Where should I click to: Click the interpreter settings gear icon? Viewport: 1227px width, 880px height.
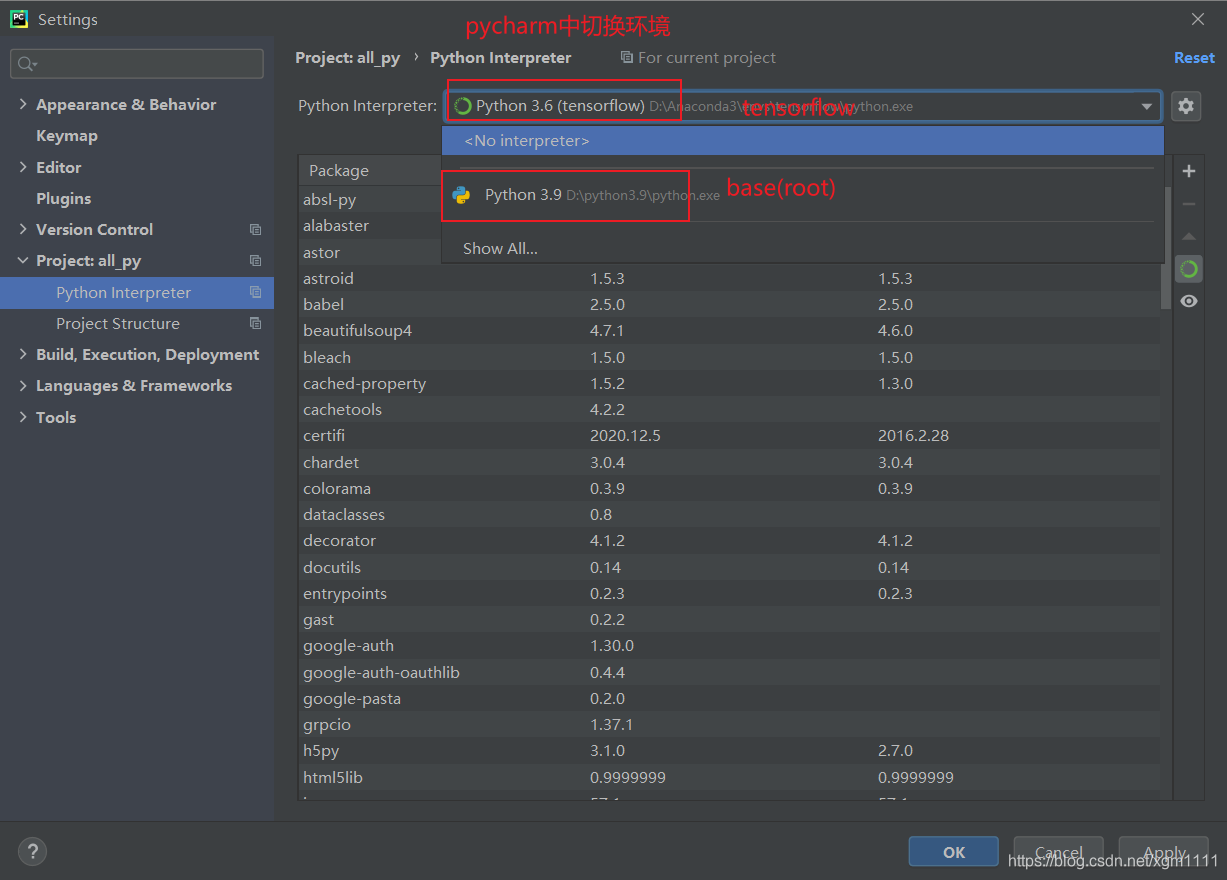click(1186, 106)
